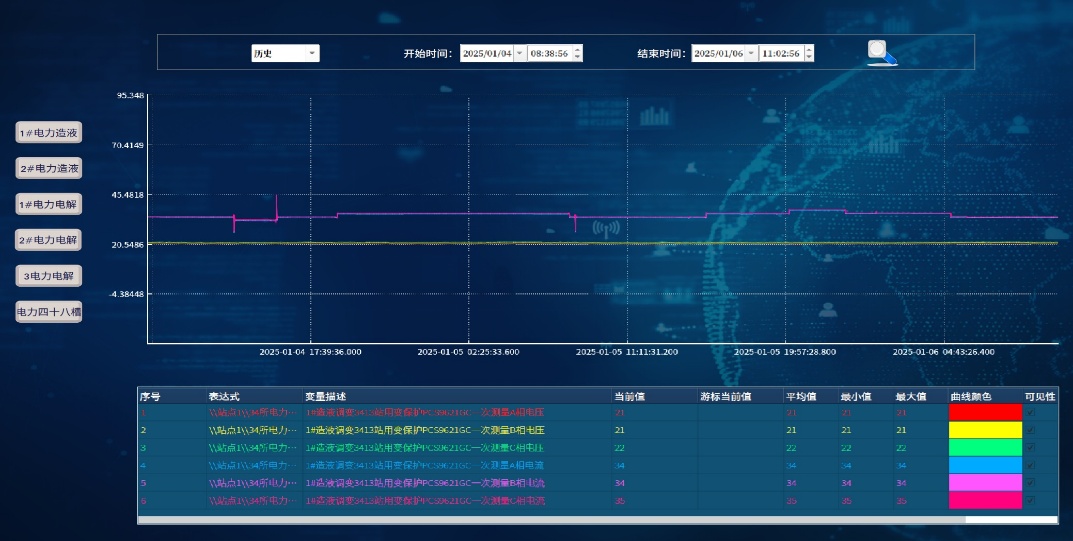Select the 1#电力电解 button
Viewport: 1073px width, 541px height.
point(49,204)
